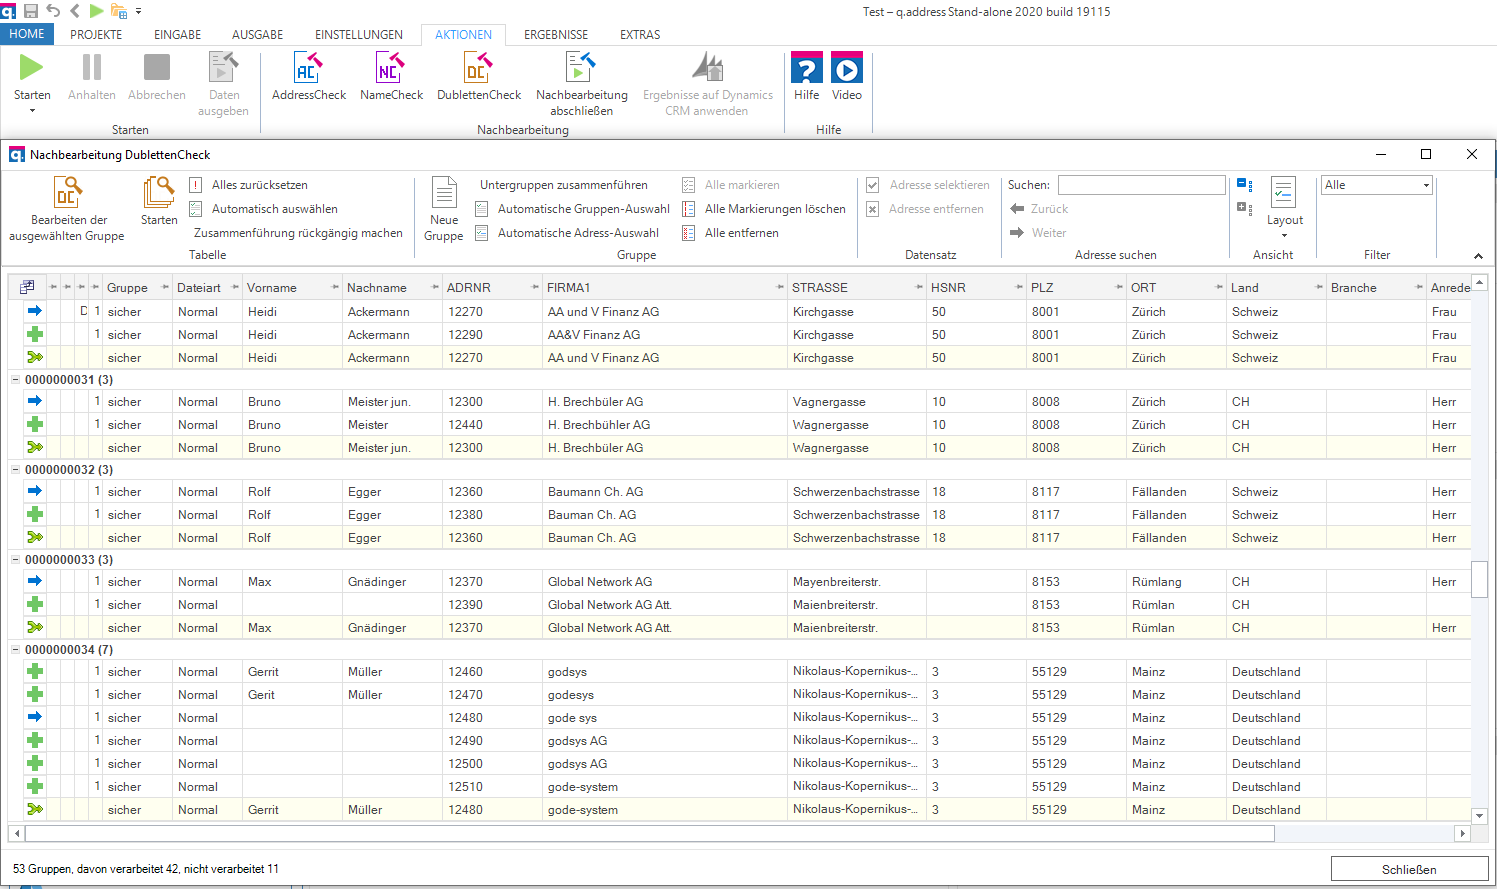Screen dimensions: 1497x889
Task: Switch to the AUSGABE tab
Action: click(258, 34)
